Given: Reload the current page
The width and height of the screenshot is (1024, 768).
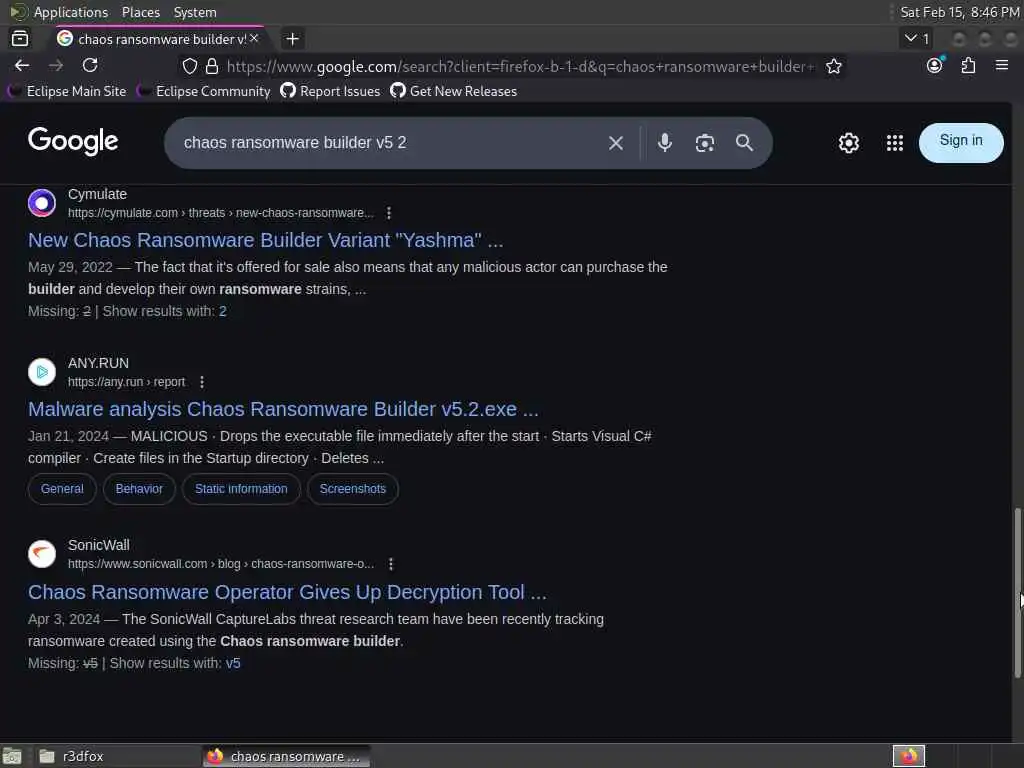Looking at the screenshot, I should pyautogui.click(x=90, y=65).
